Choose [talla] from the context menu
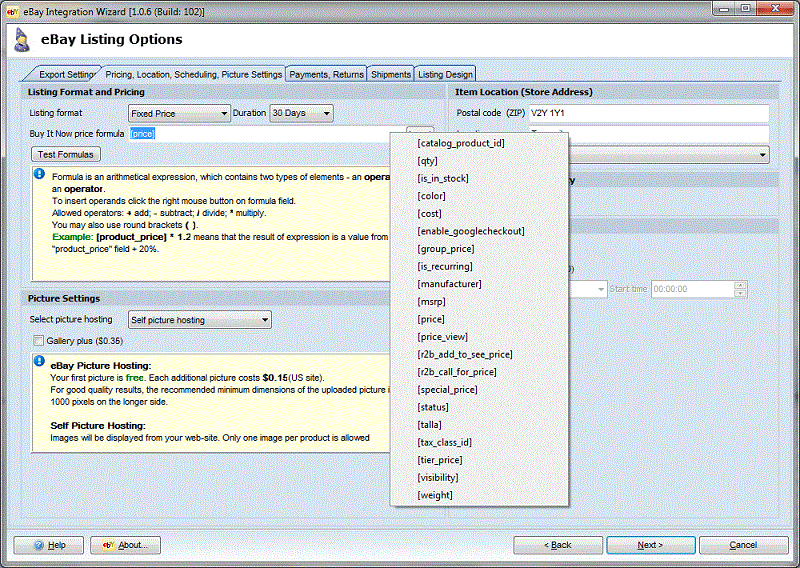Screen dimensions: 800x568 479,425
